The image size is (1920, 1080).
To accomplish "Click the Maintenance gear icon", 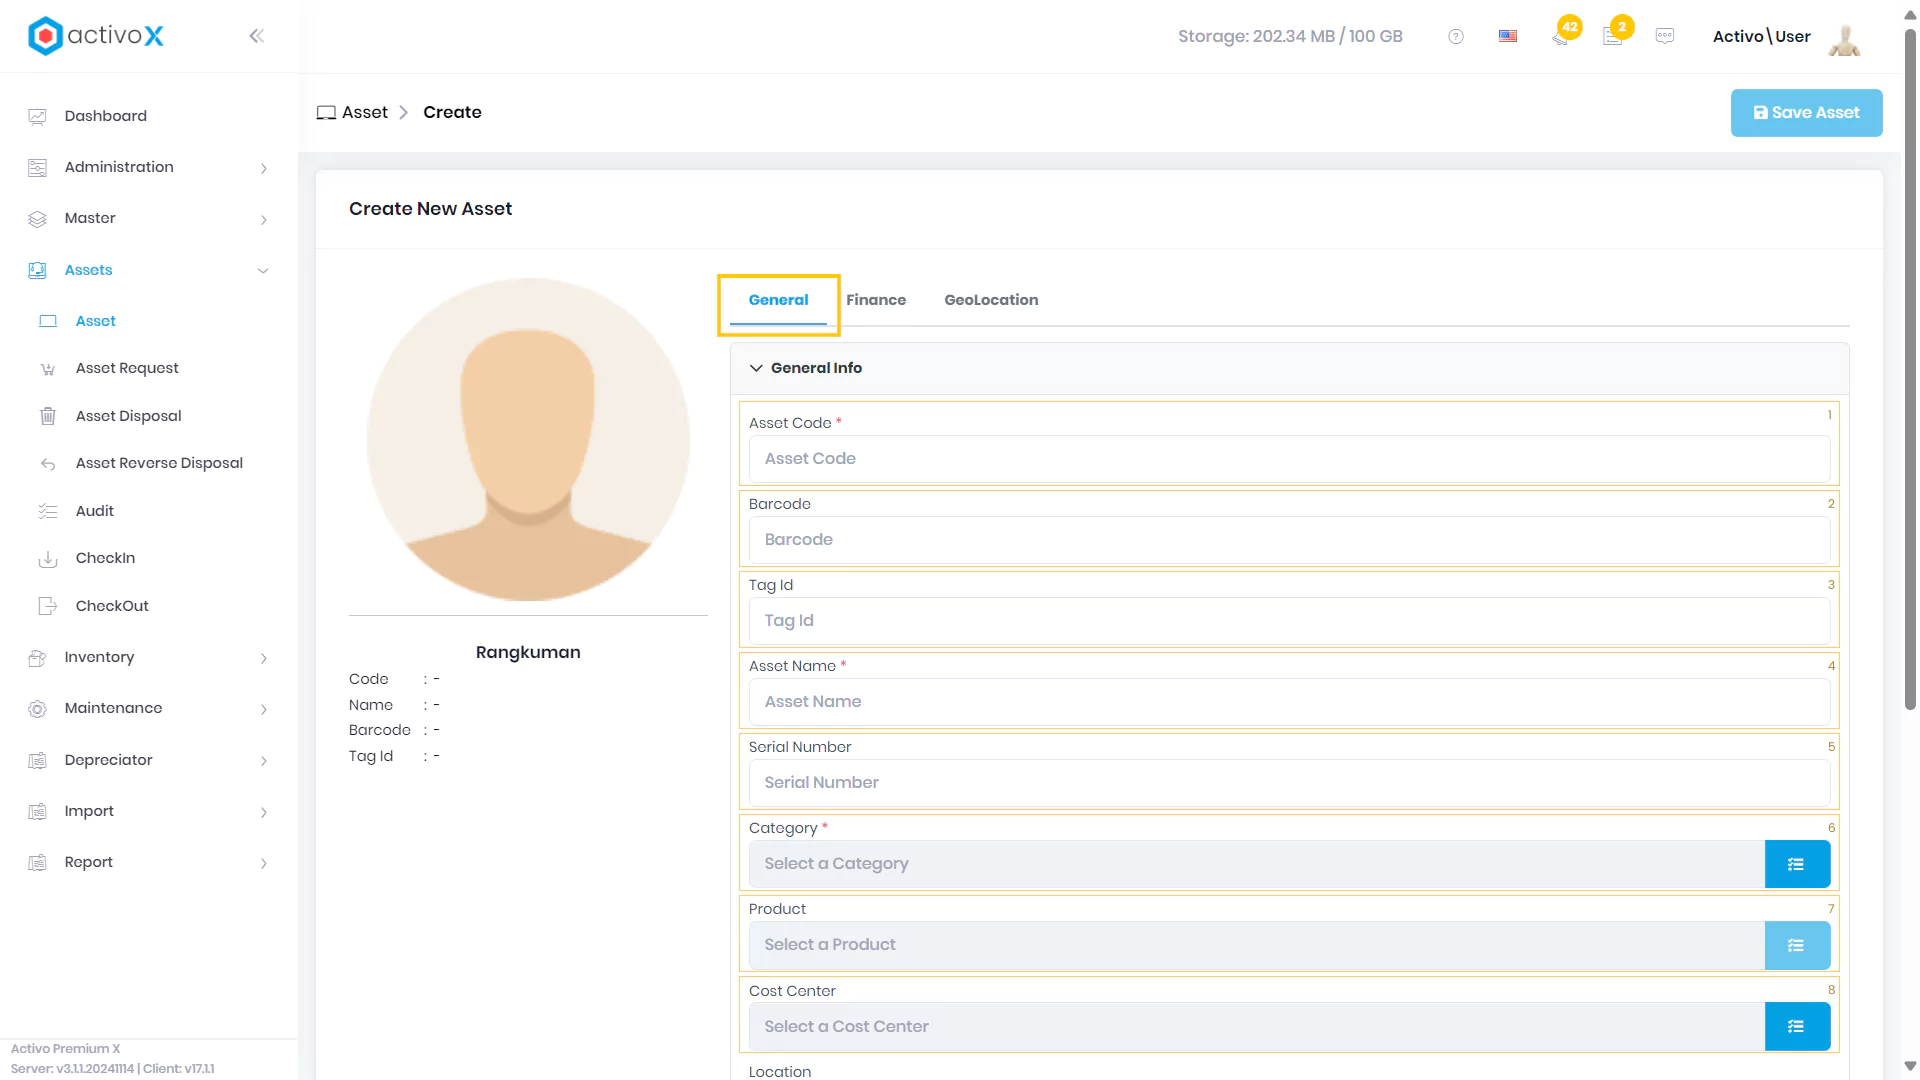I will (x=37, y=709).
